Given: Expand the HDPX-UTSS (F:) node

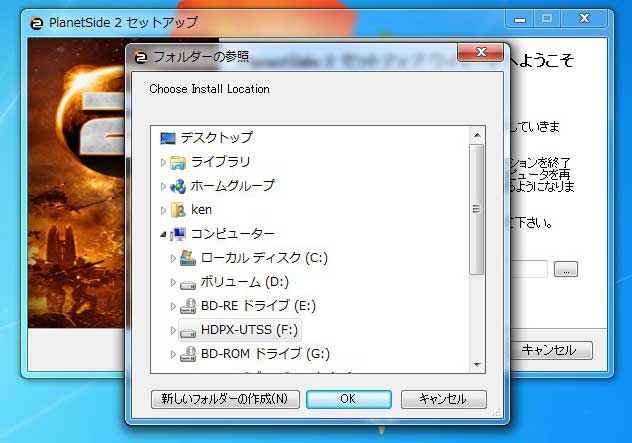Looking at the screenshot, I should (x=173, y=331).
